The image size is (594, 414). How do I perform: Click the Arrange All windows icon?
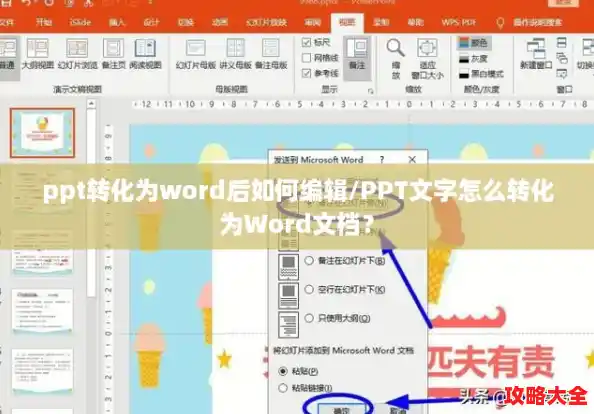coord(562,42)
